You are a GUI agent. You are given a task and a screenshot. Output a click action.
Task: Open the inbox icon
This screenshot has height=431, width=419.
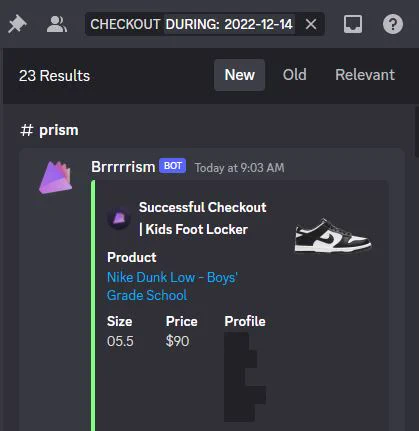pyautogui.click(x=353, y=24)
